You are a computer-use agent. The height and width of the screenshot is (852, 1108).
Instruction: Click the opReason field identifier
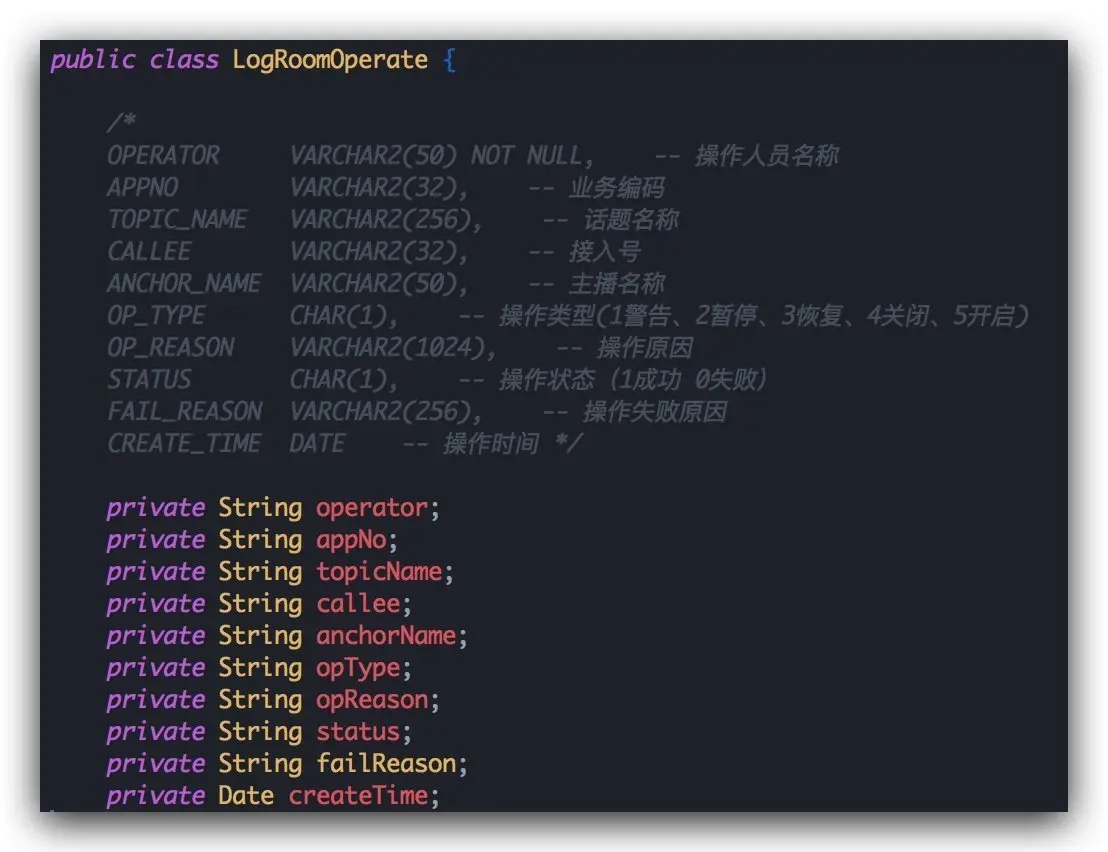(371, 700)
